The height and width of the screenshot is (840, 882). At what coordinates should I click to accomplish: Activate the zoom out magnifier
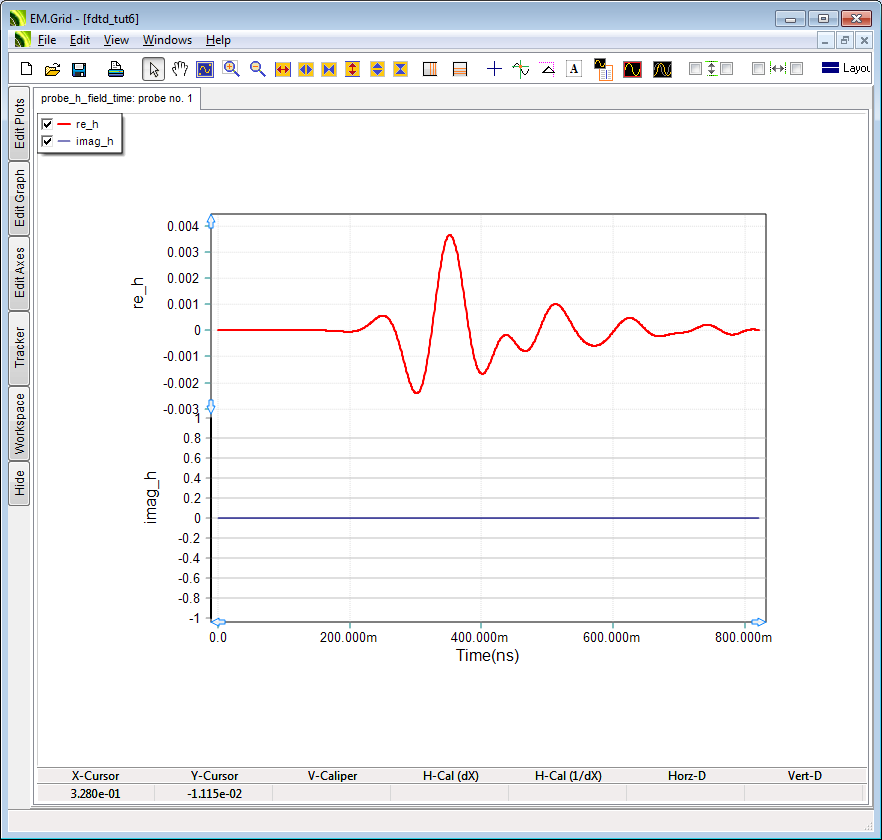point(257,69)
